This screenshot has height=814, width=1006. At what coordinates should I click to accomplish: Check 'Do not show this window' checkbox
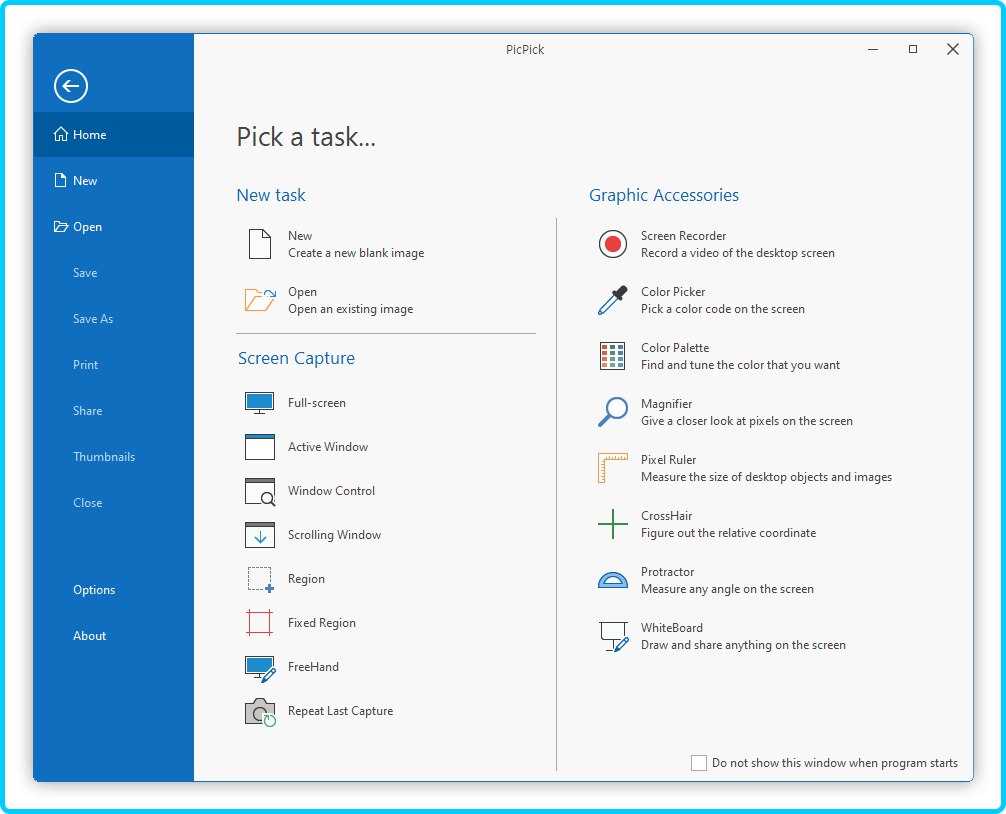(699, 763)
